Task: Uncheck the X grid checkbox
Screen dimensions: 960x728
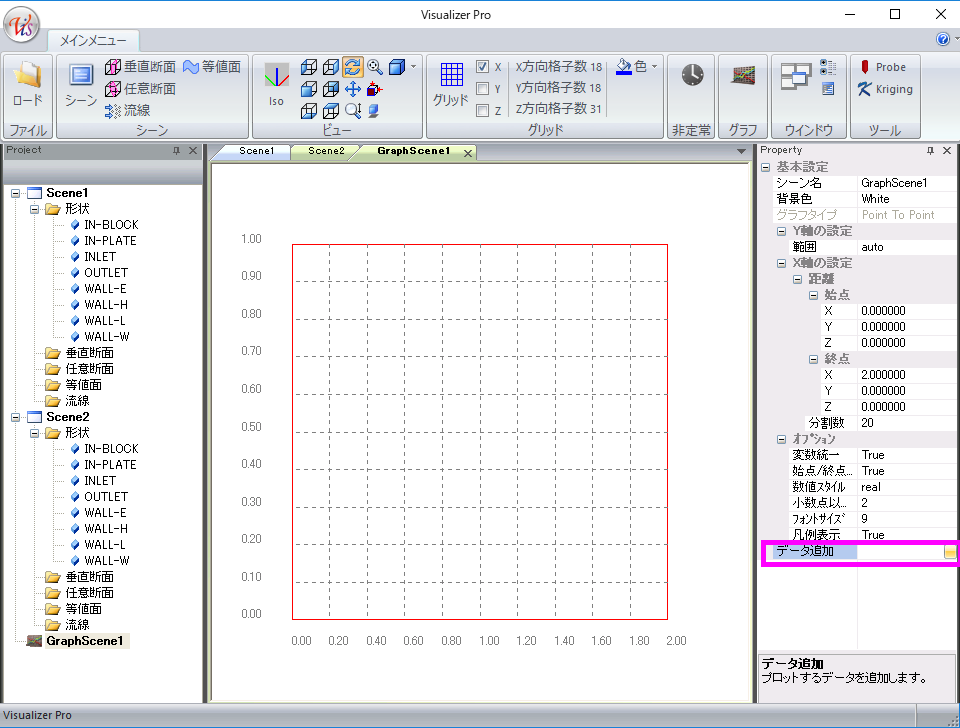Action: click(483, 67)
